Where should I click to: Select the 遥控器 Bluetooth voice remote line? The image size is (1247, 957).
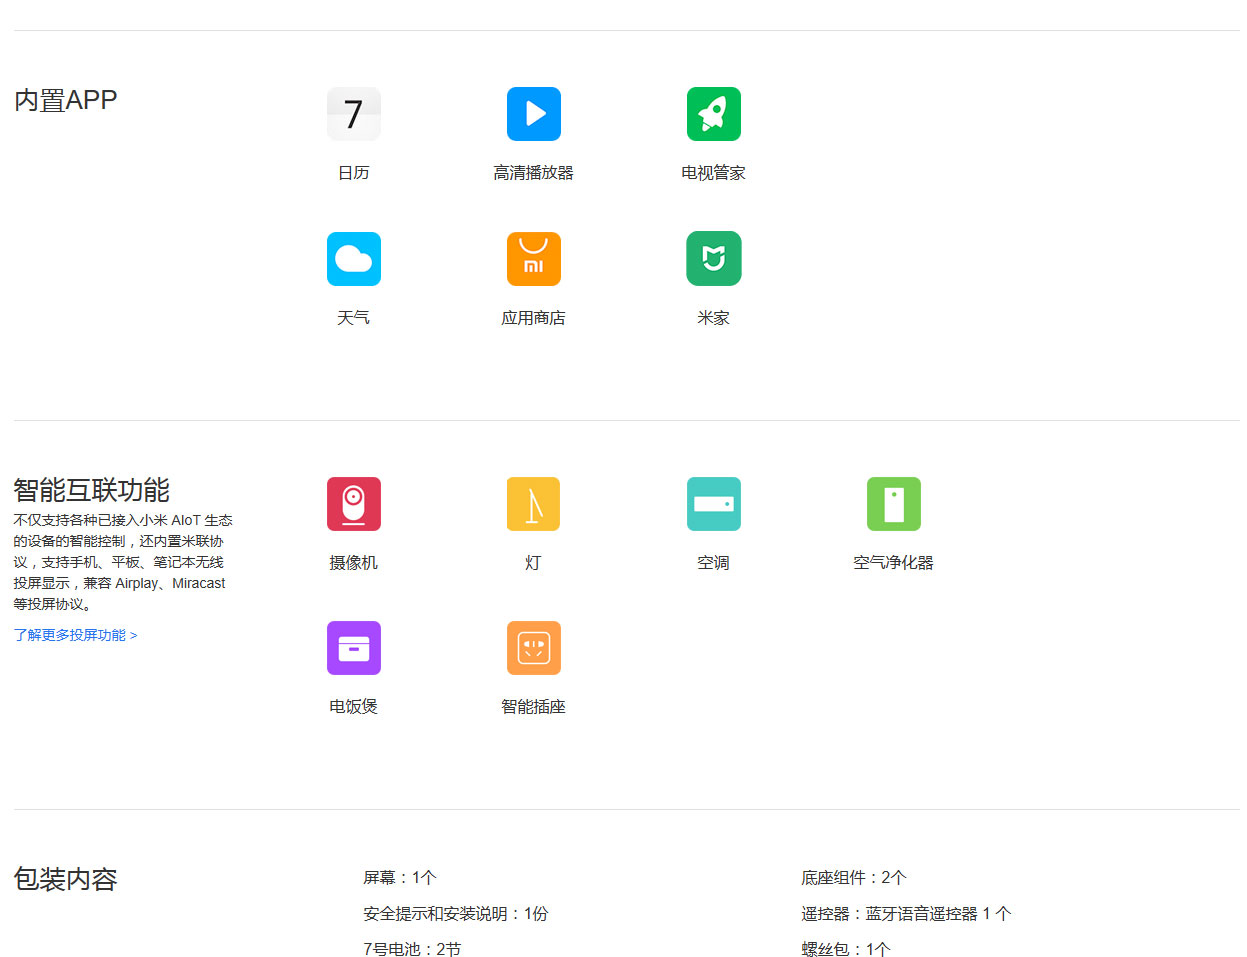pos(905,914)
